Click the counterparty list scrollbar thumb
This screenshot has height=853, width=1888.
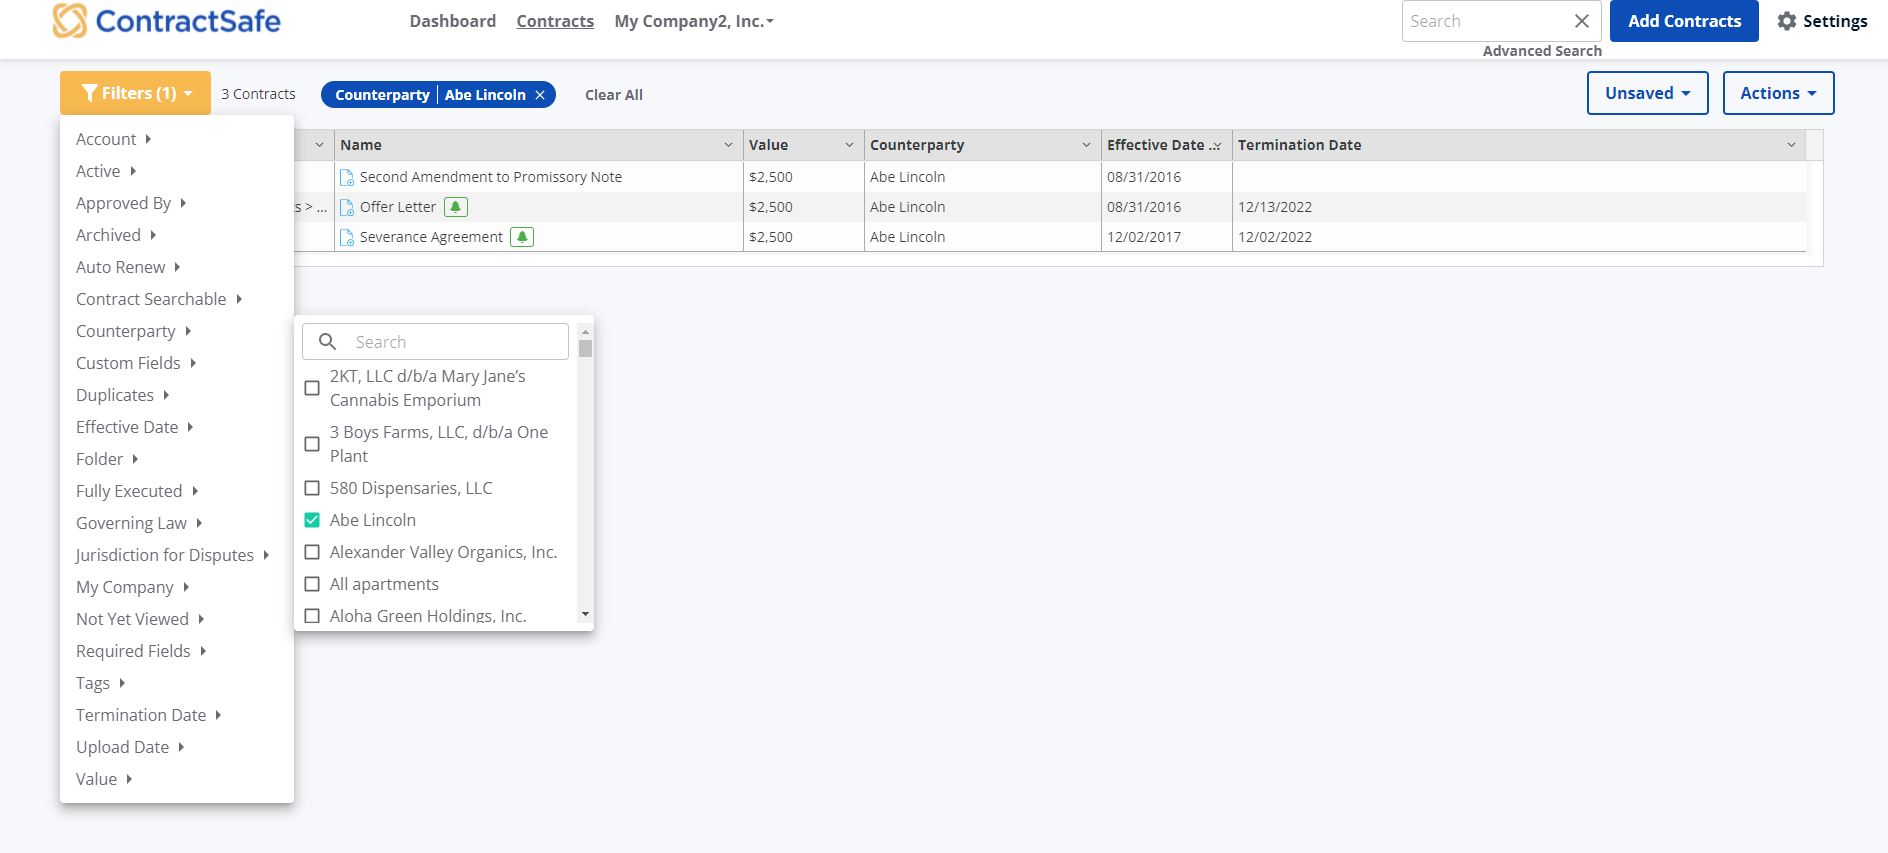[x=586, y=348]
